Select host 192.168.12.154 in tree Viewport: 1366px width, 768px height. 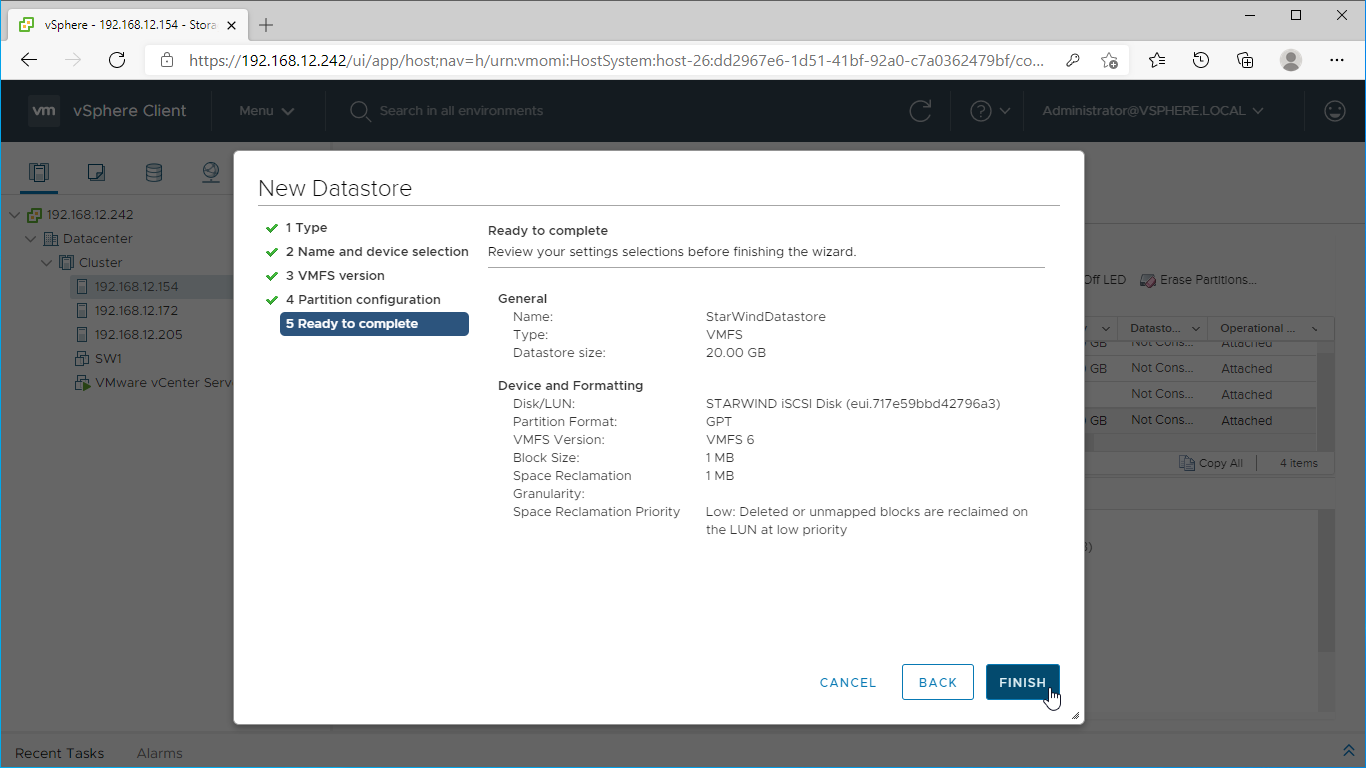tap(136, 287)
